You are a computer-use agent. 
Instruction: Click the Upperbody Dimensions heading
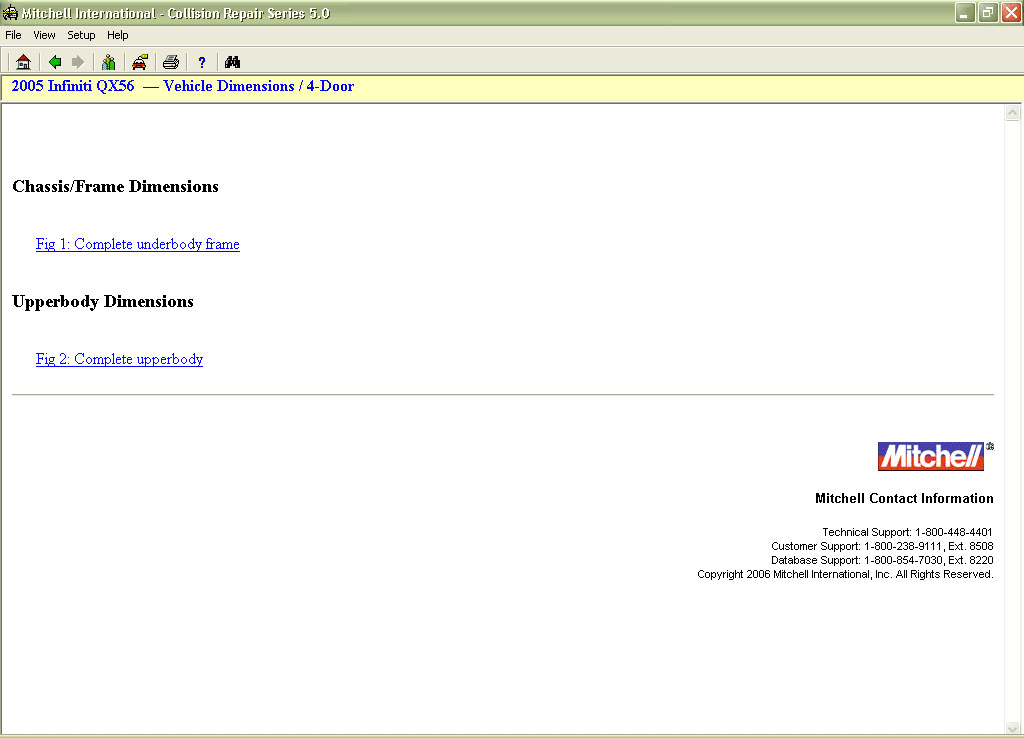(103, 302)
